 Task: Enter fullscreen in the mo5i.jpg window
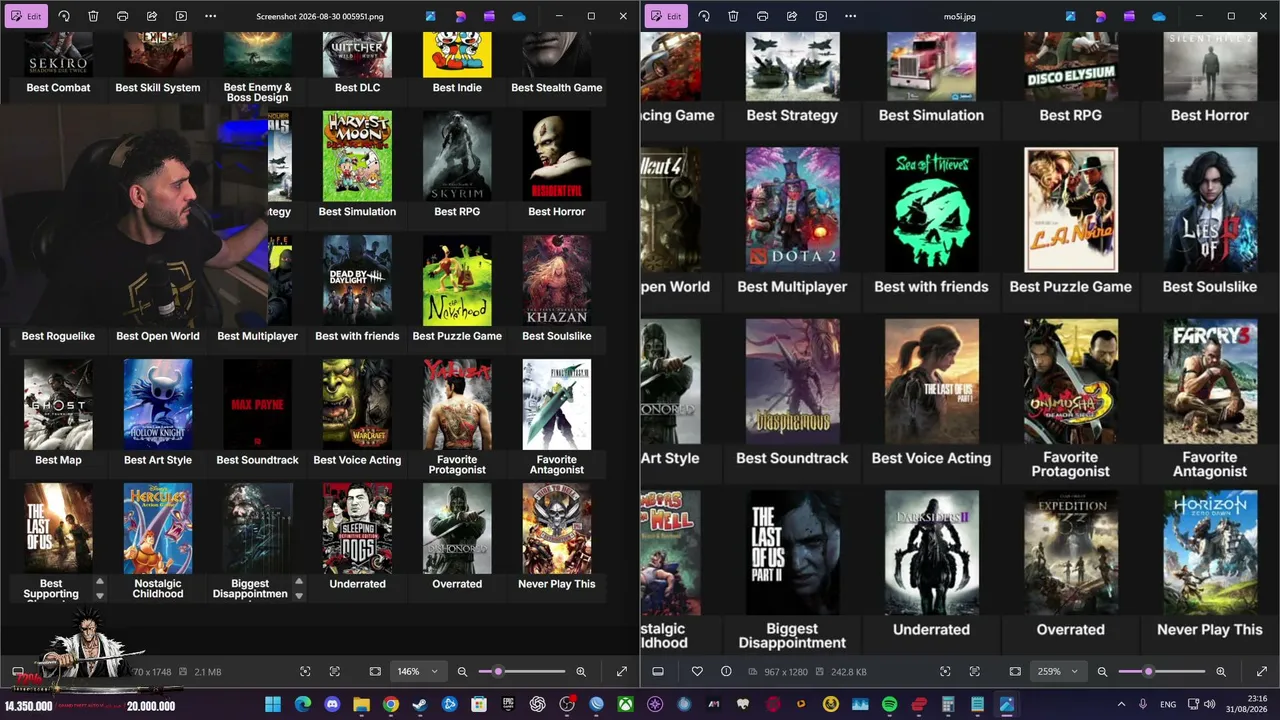(x=1262, y=672)
